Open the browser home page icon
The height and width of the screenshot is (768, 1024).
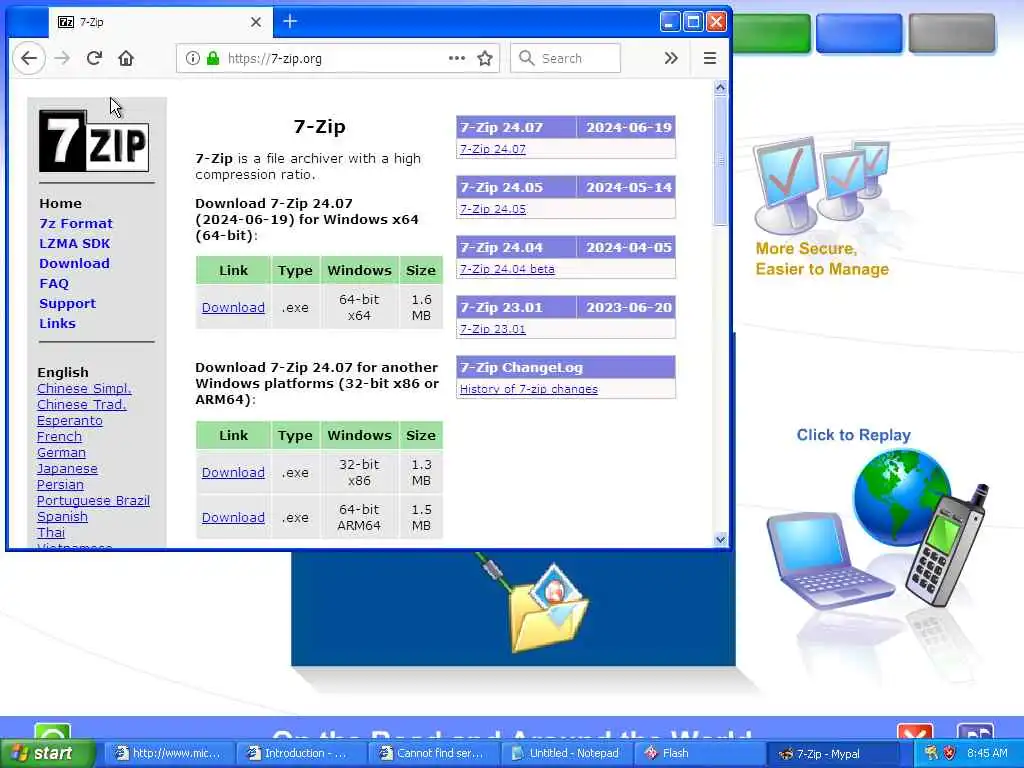126,58
